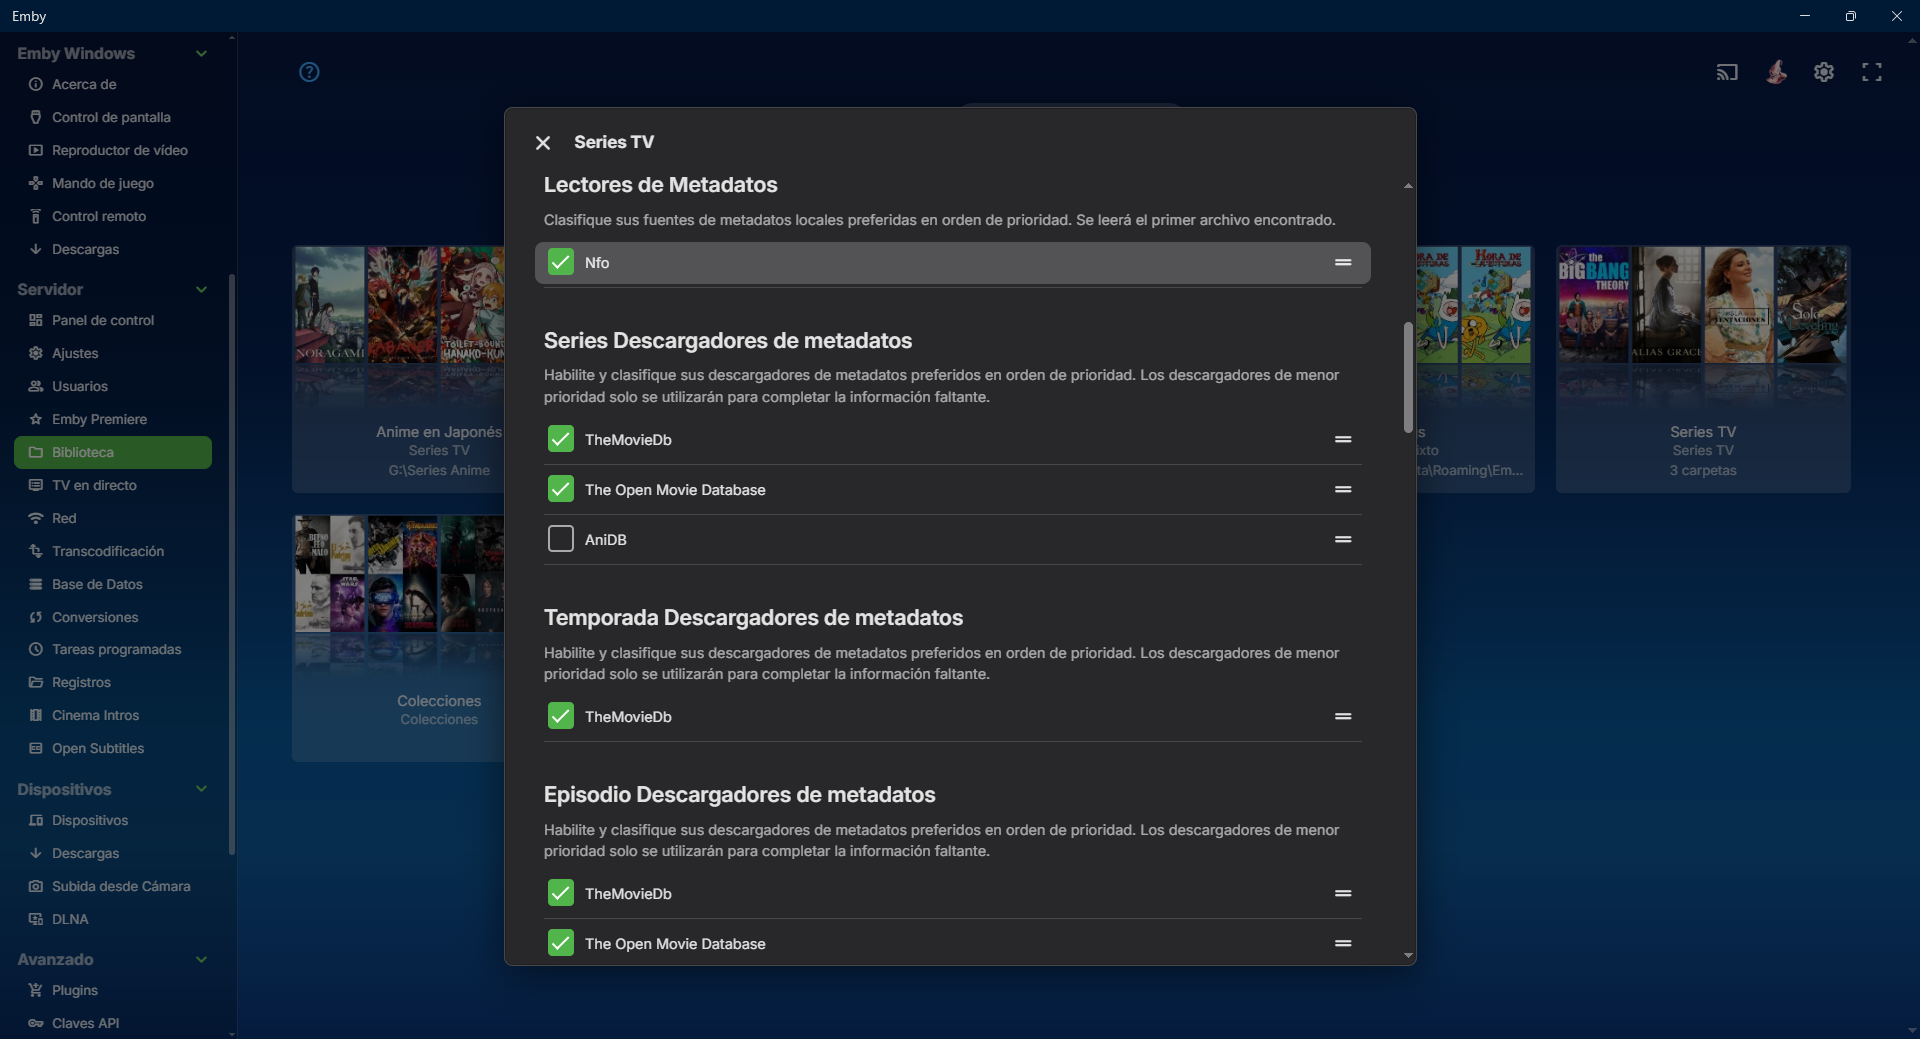1920x1039 pixels.
Task: Collapse the Emby Windows sidebar section
Action: coord(201,54)
